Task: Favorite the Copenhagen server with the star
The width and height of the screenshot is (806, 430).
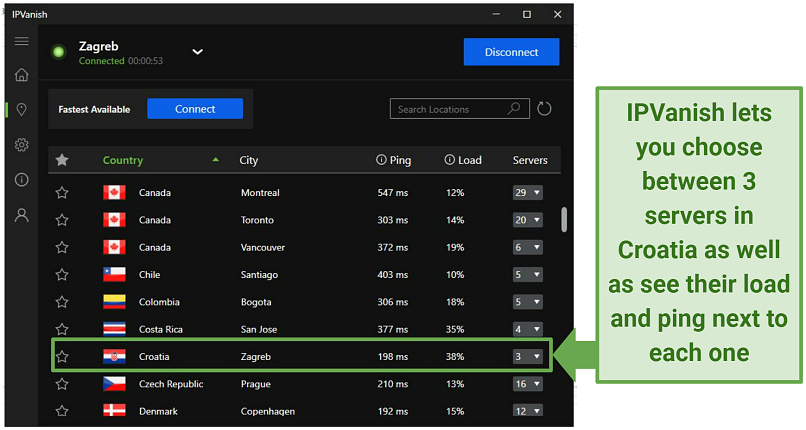Action: pos(62,411)
